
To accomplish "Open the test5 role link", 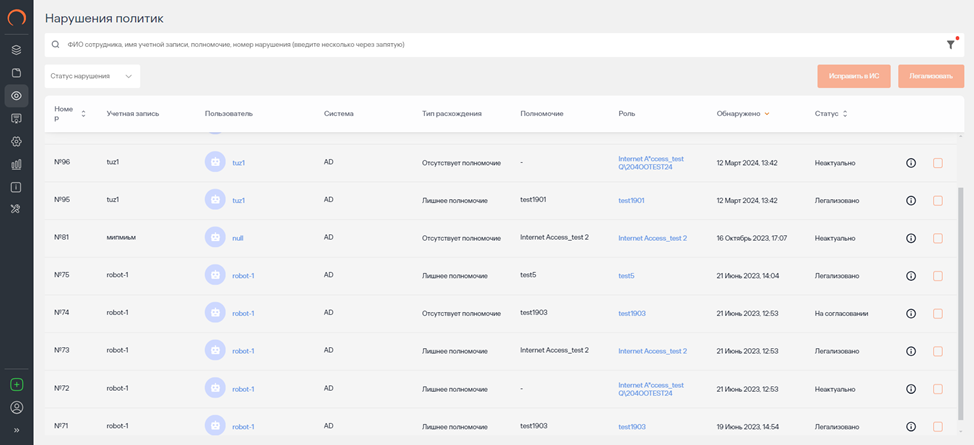I will [626, 276].
